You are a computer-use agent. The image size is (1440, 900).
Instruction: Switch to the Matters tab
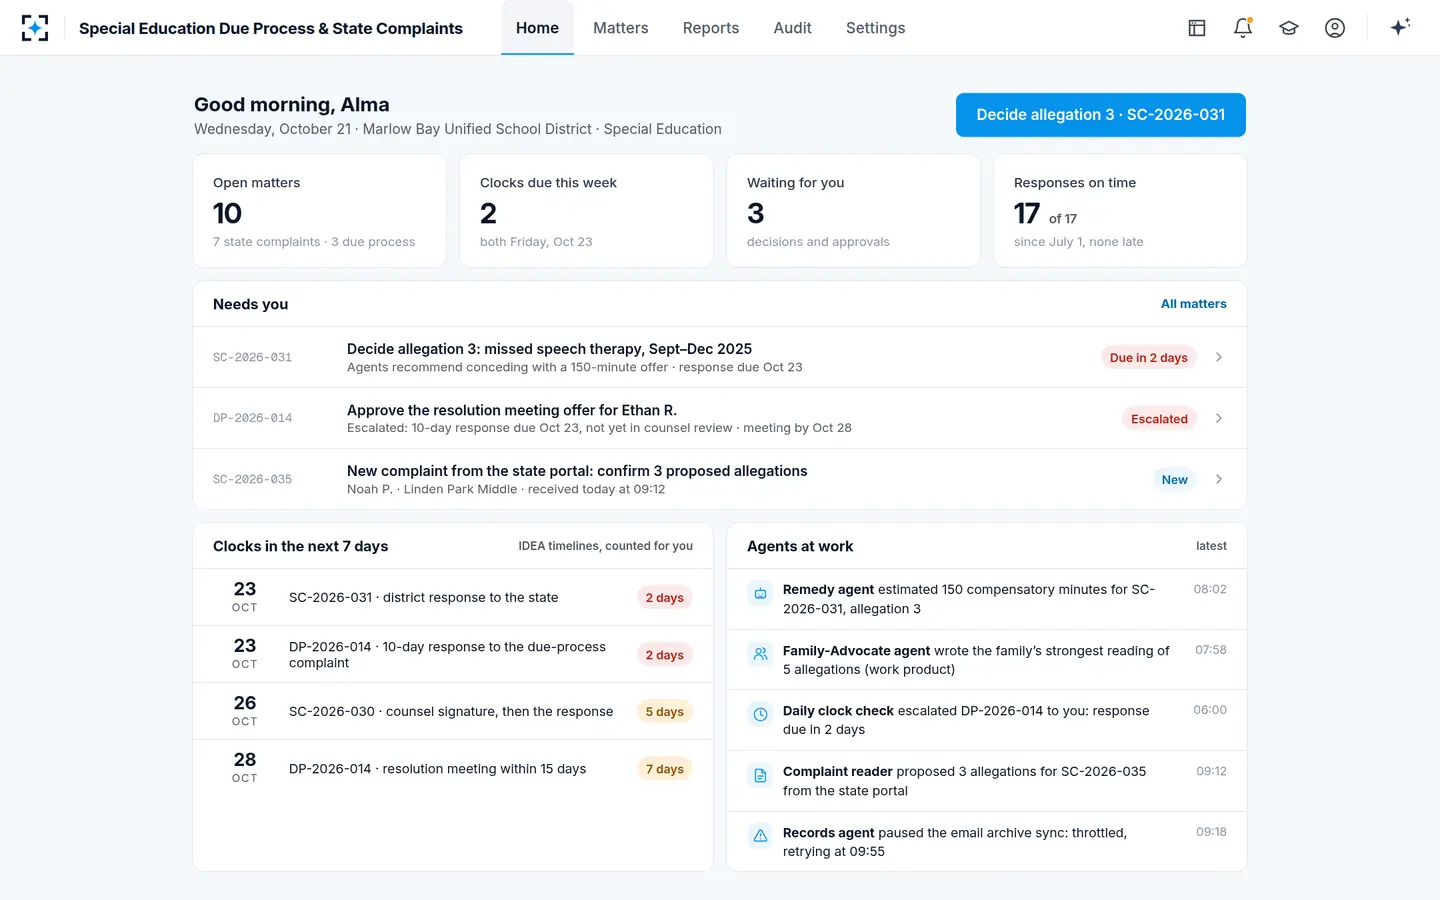pyautogui.click(x=620, y=28)
